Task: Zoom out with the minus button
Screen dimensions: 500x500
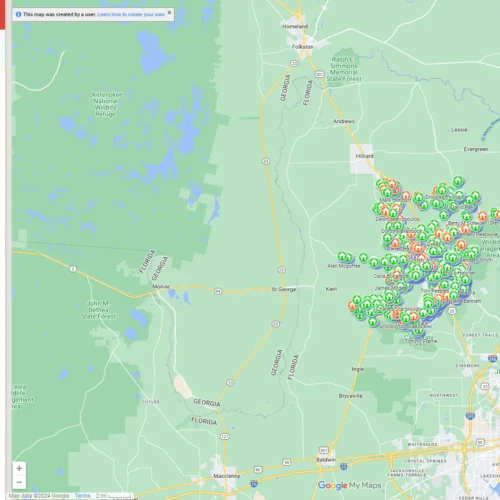Action: tap(19, 482)
